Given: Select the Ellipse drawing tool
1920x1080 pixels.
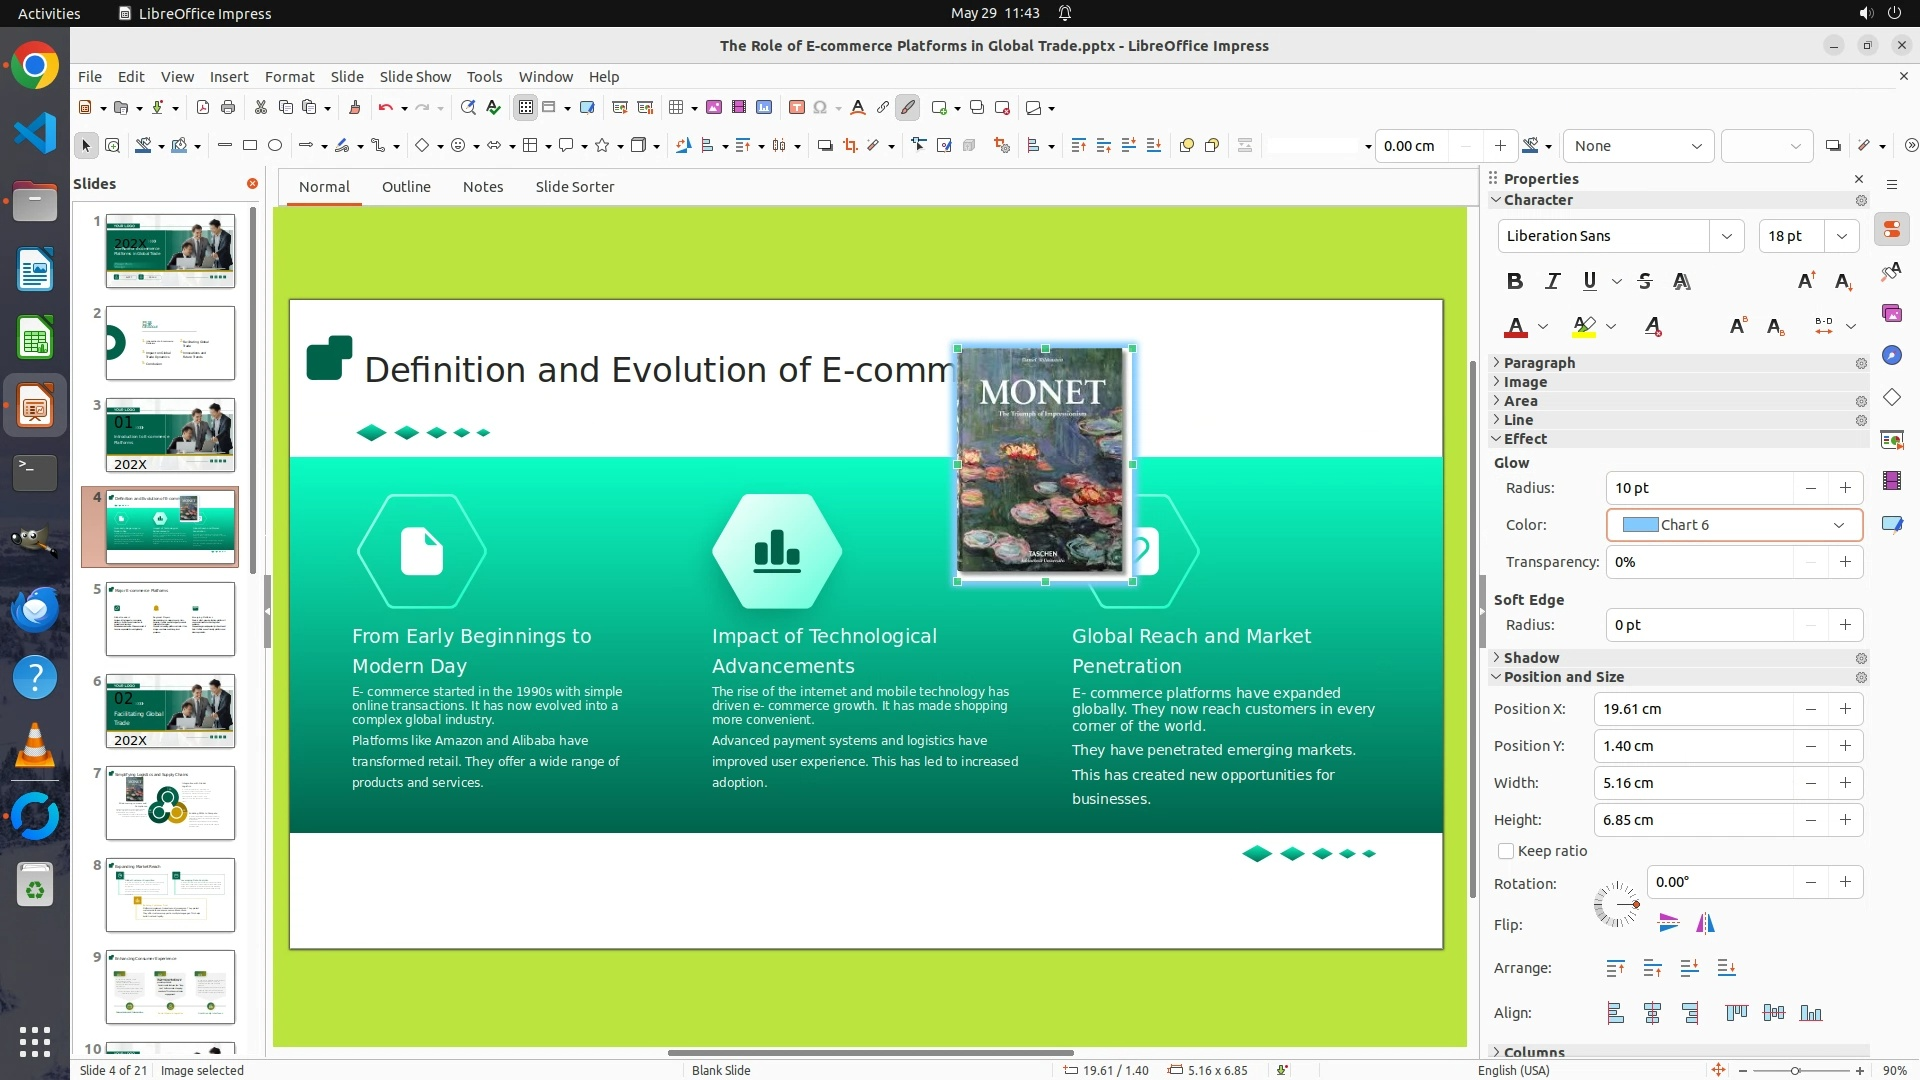Looking at the screenshot, I should click(275, 146).
